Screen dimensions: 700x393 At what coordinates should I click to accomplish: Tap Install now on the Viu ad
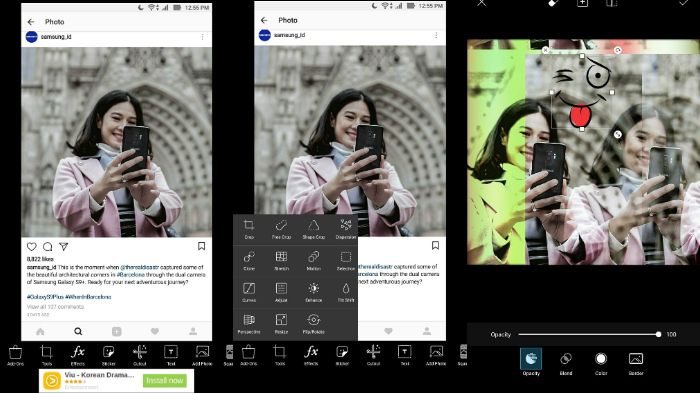[165, 380]
